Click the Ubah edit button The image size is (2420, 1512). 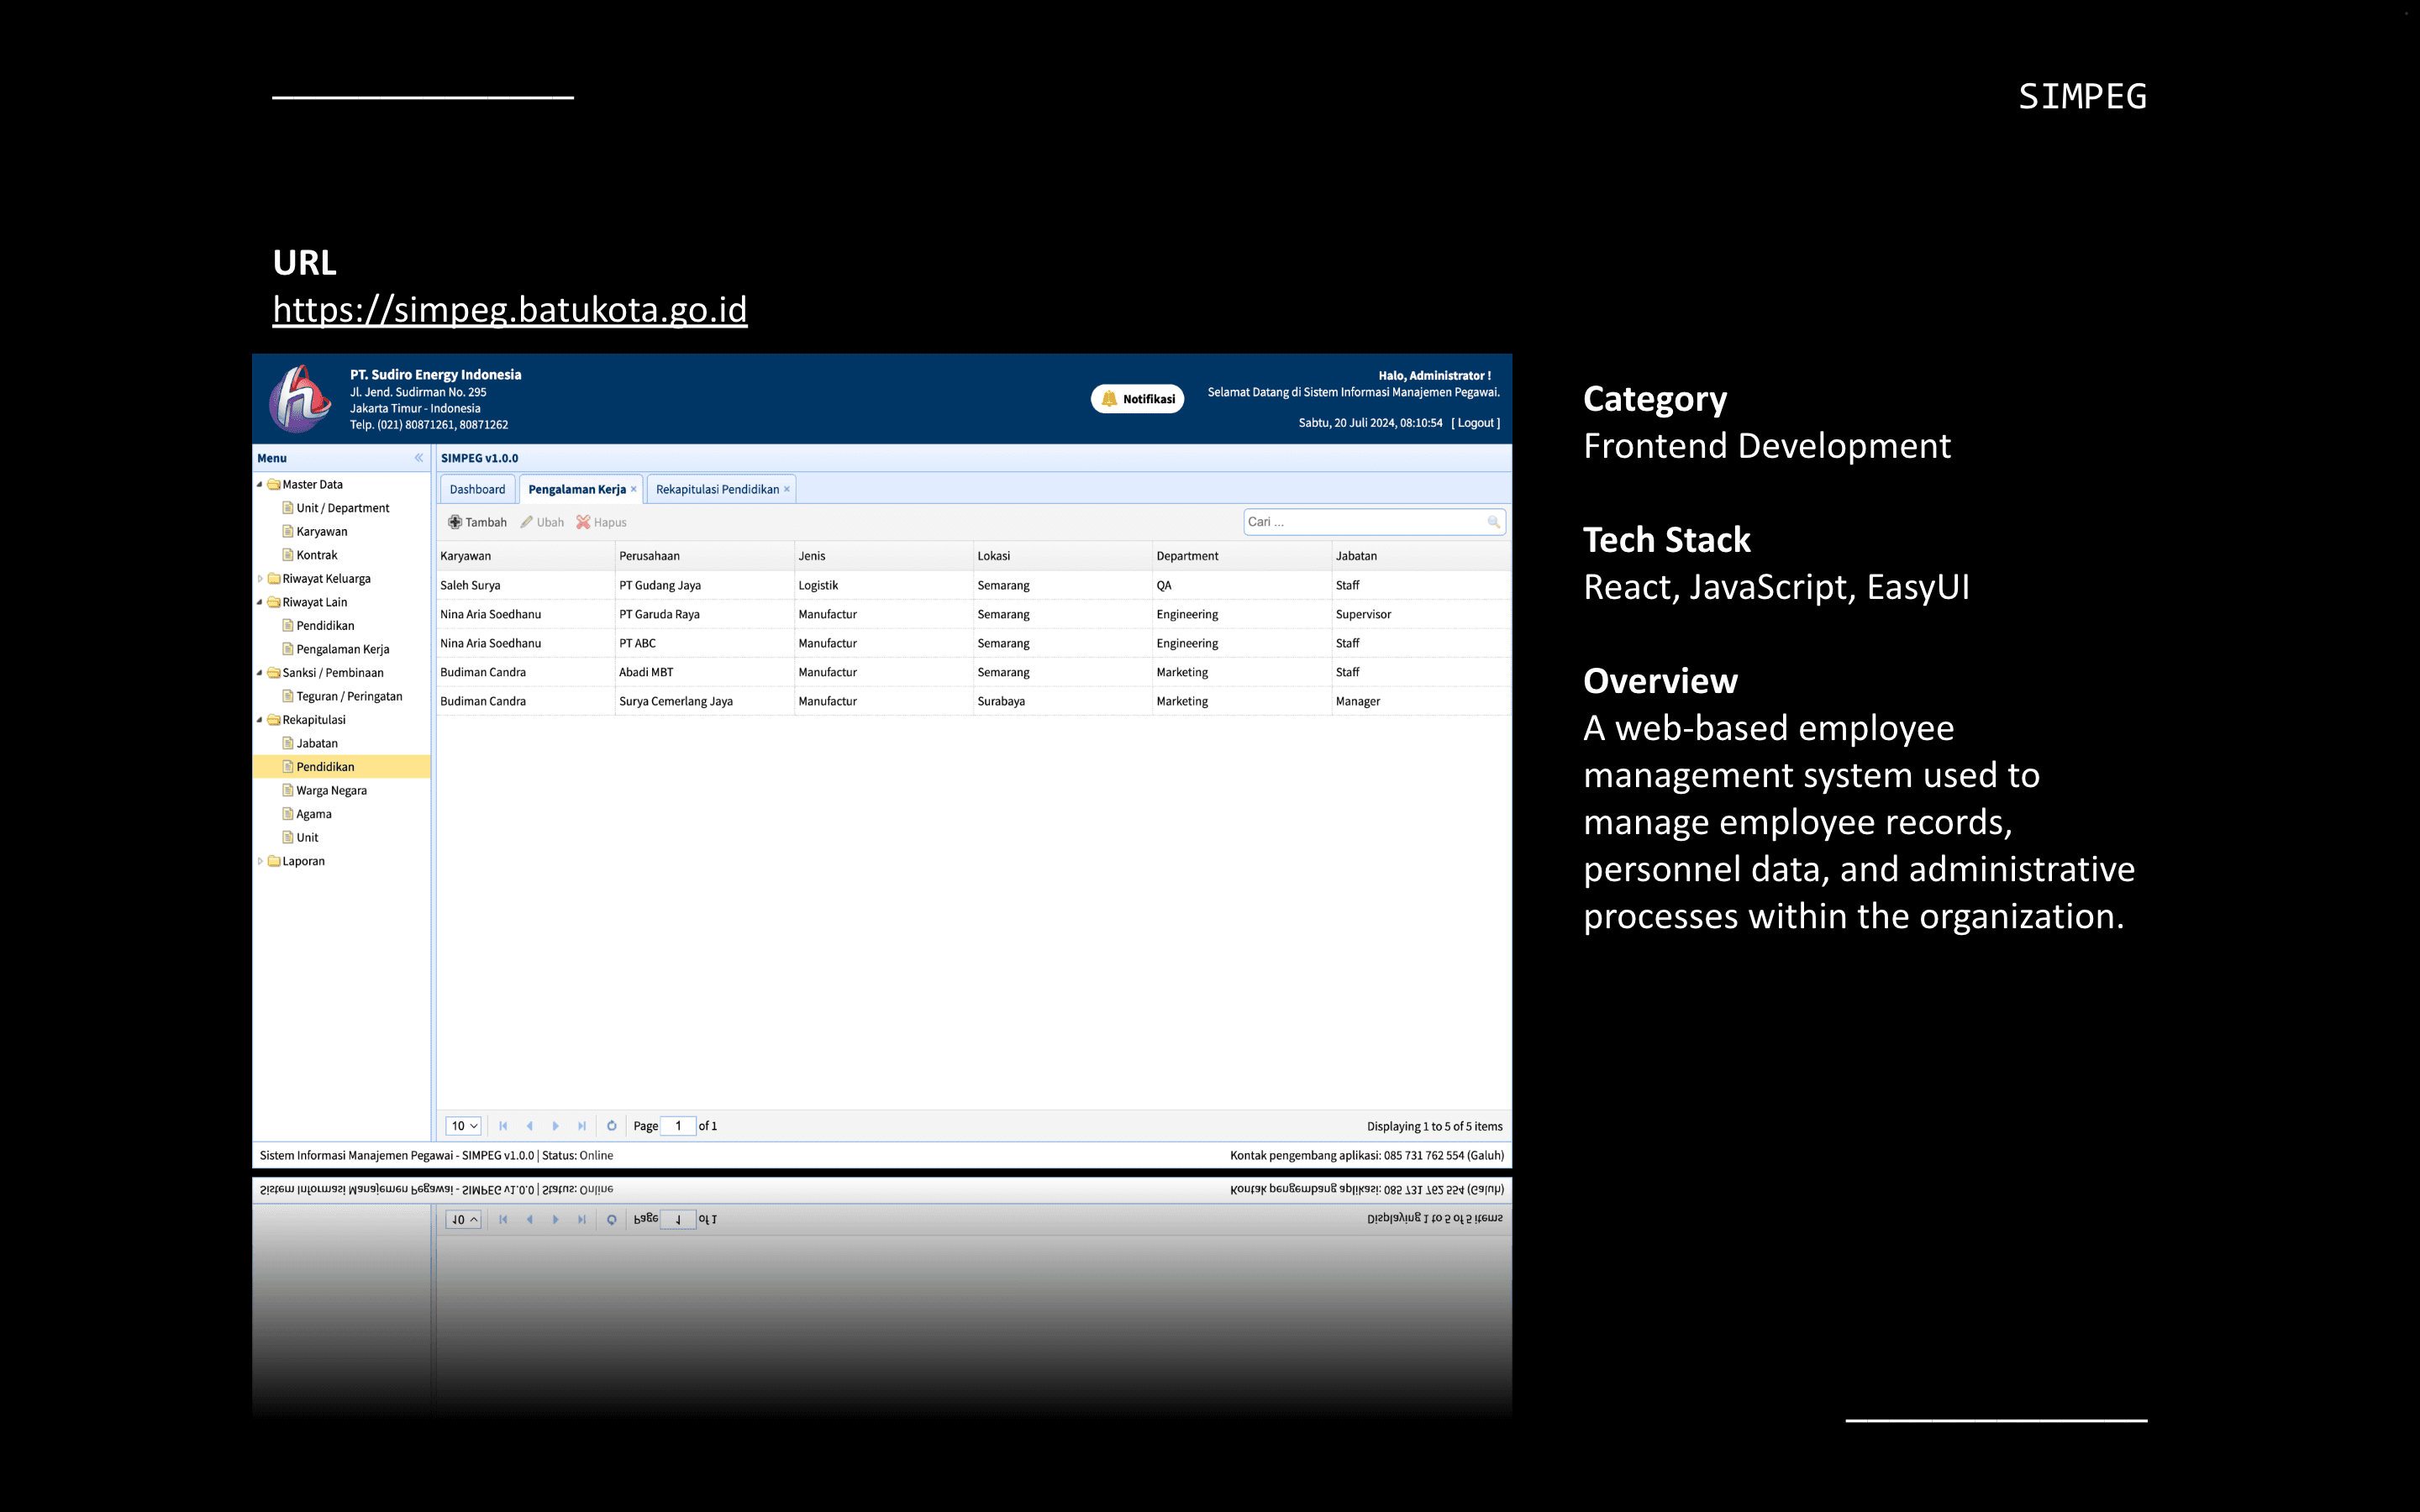click(542, 522)
